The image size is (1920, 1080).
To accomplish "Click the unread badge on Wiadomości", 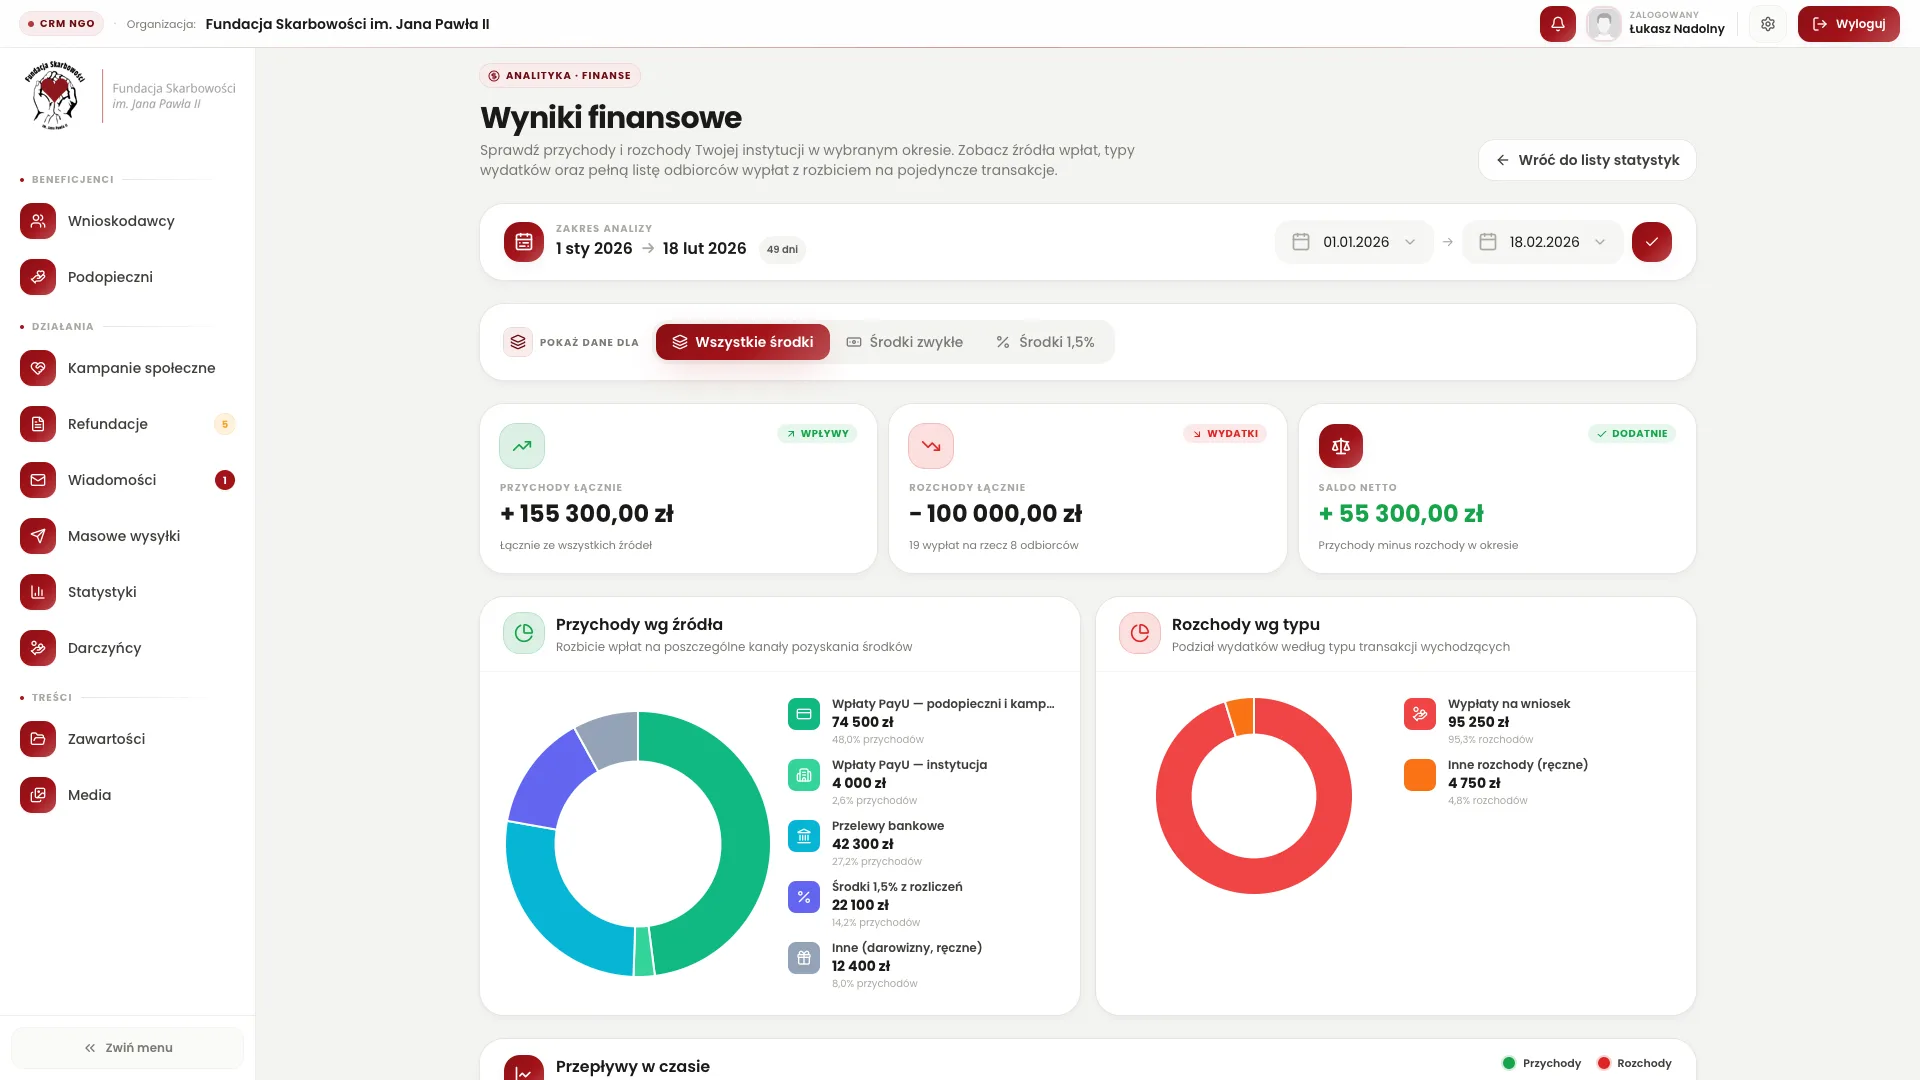I will click(225, 480).
